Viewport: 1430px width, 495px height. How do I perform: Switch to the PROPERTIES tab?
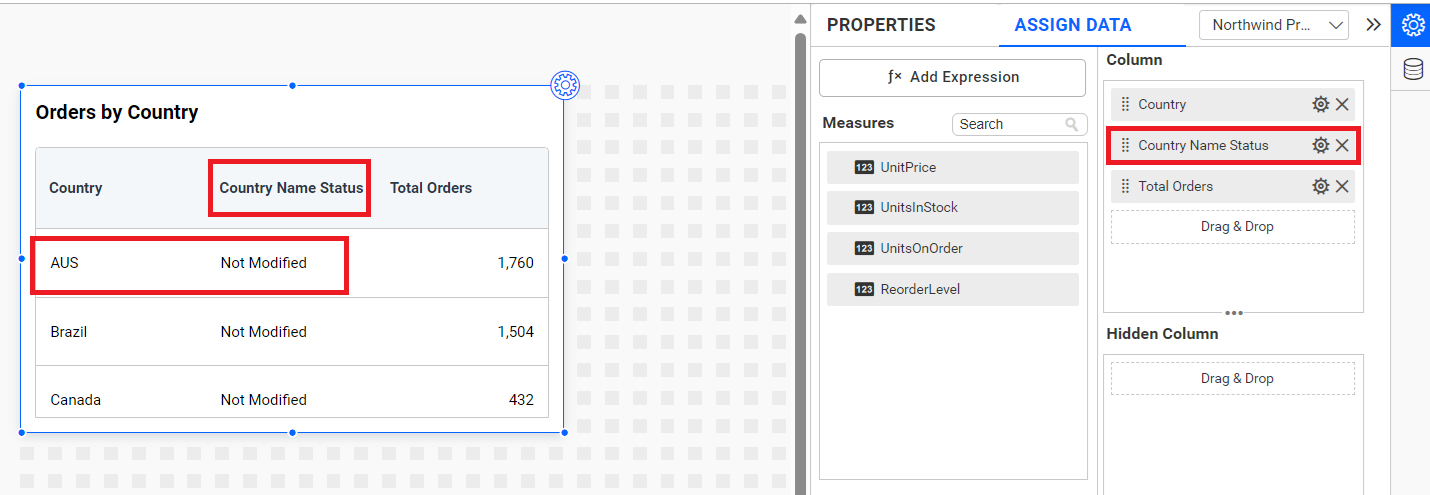click(881, 25)
